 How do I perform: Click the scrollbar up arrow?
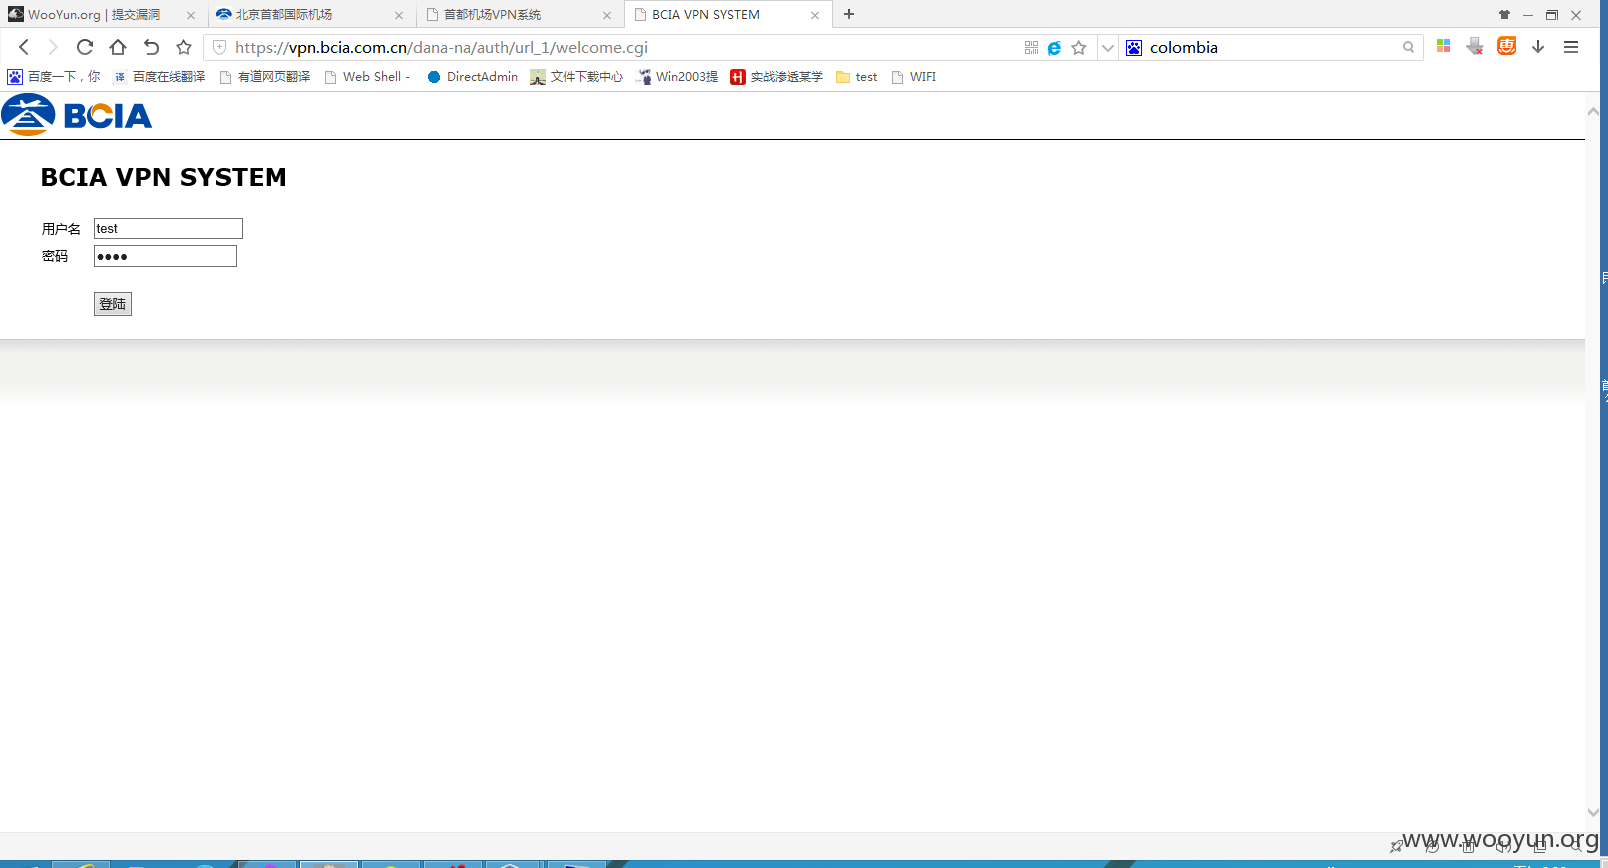(x=1592, y=111)
